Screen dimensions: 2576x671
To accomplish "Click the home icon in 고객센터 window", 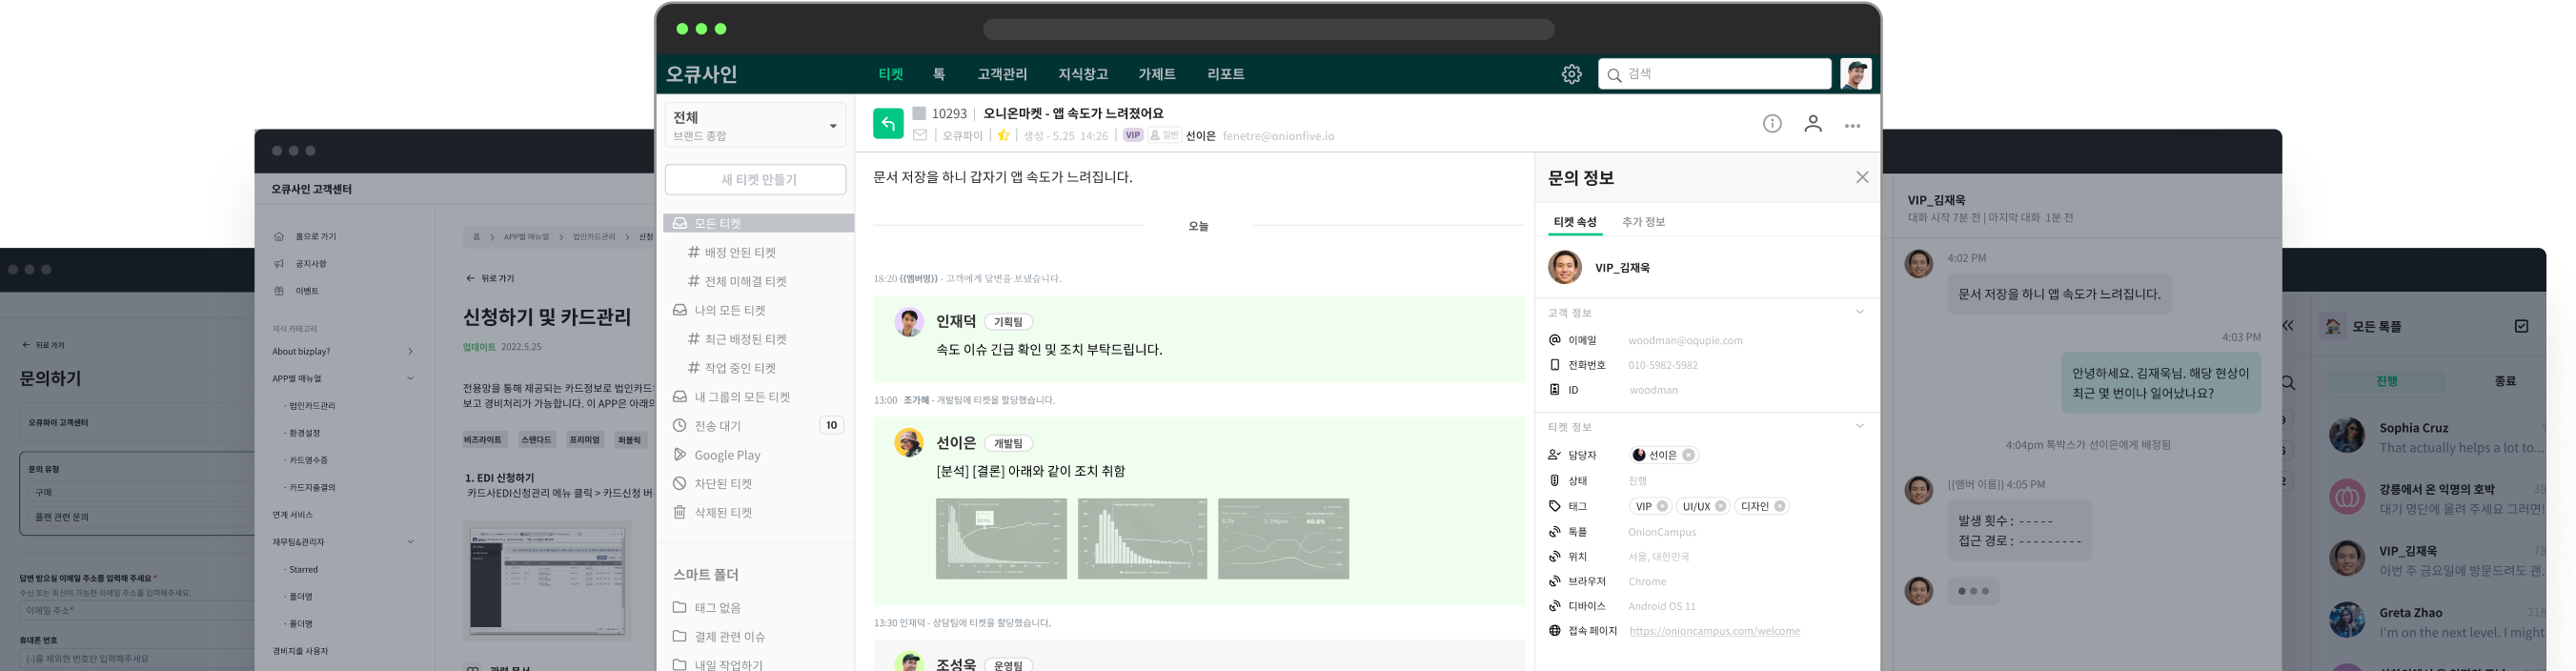I will pyautogui.click(x=278, y=237).
